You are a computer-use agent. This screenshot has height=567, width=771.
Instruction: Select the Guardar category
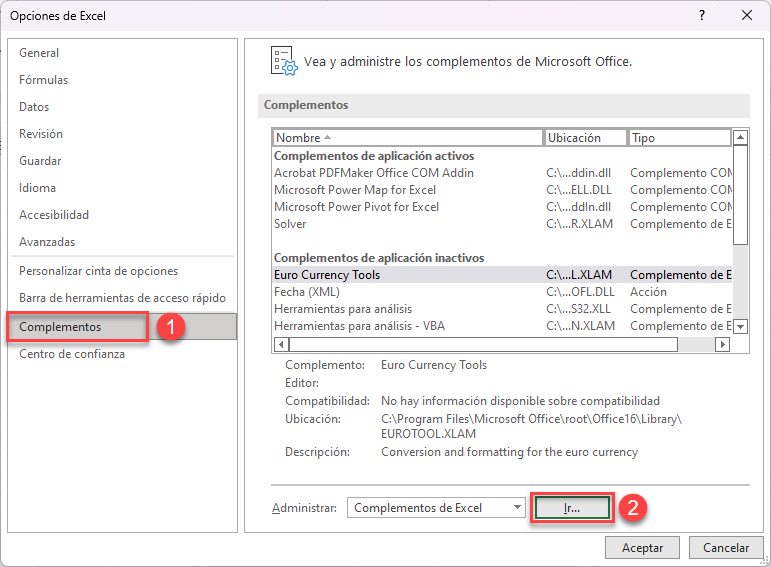pos(40,161)
